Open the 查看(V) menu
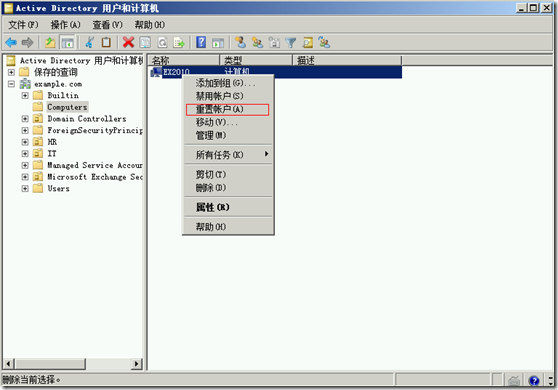The height and width of the screenshot is (390, 558). (107, 25)
